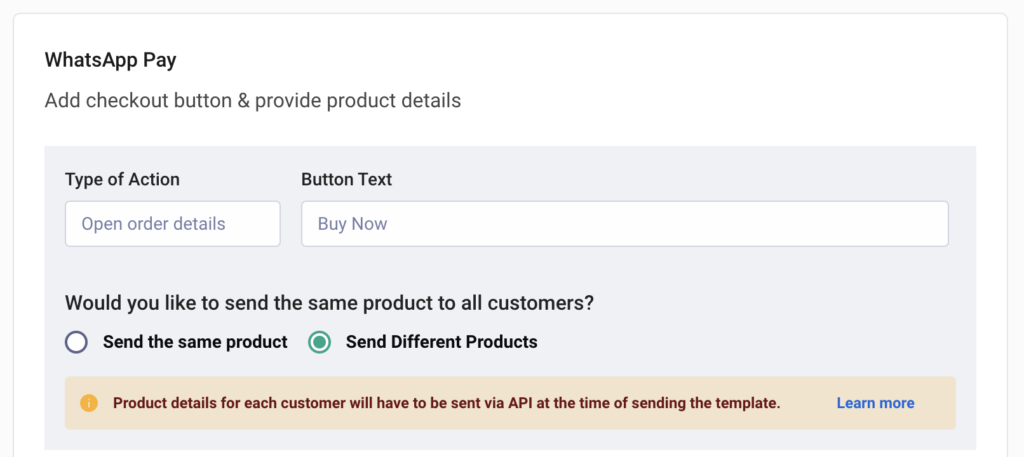Click the "Buy Now" placeholder text
The image size is (1024, 457).
352,224
